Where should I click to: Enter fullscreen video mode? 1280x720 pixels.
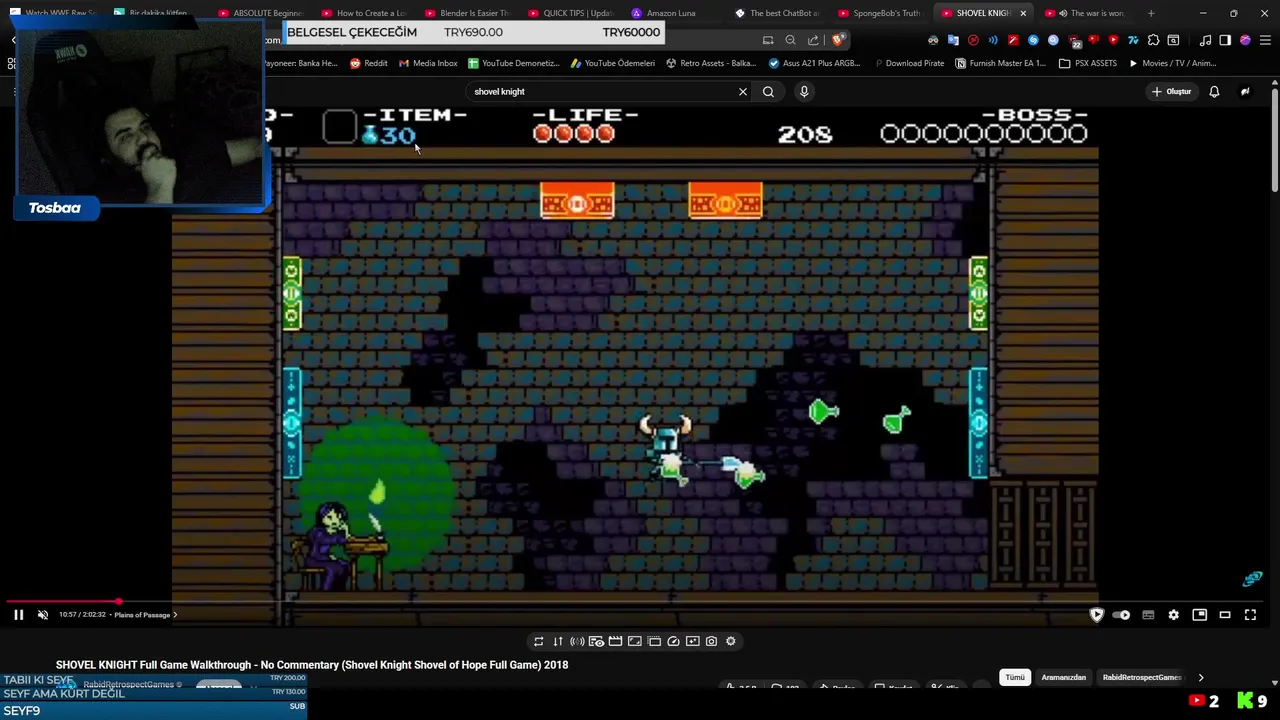(x=1250, y=615)
